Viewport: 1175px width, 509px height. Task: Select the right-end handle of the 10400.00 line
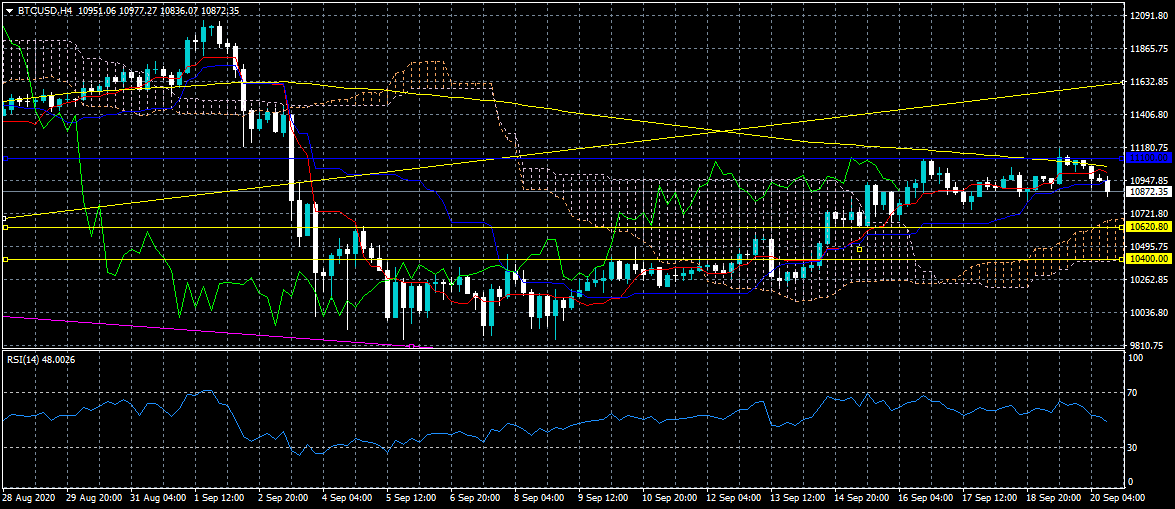(x=1121, y=259)
